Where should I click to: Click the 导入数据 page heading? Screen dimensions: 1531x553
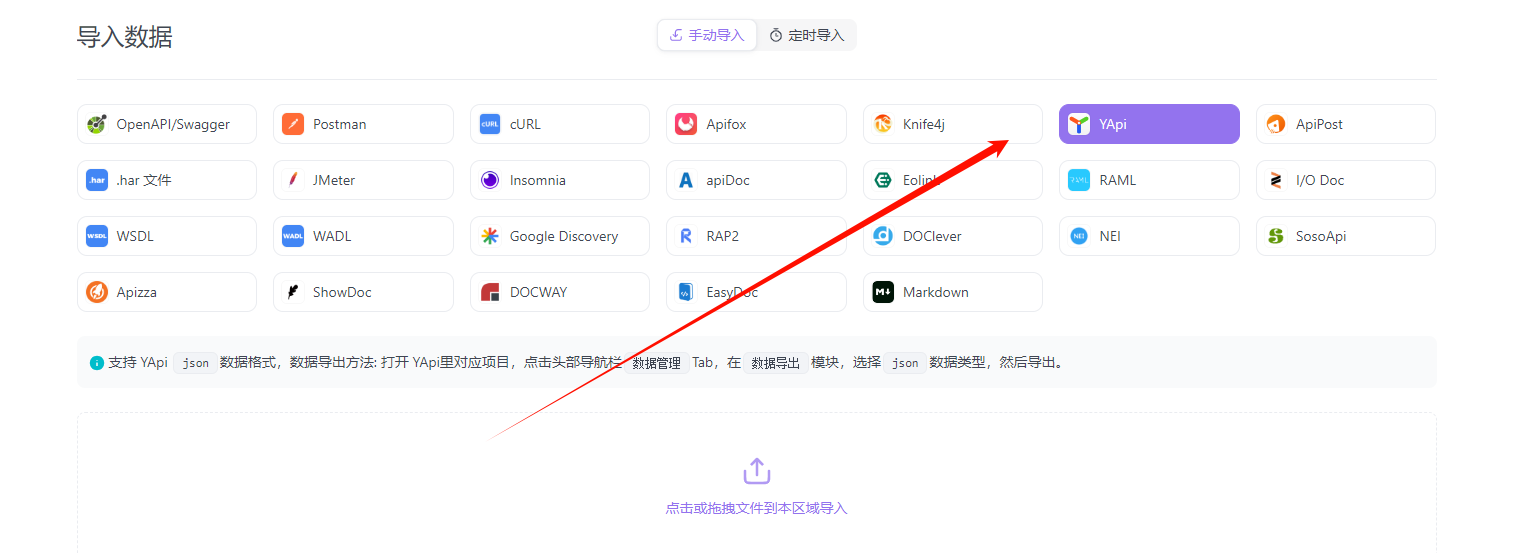pos(125,37)
